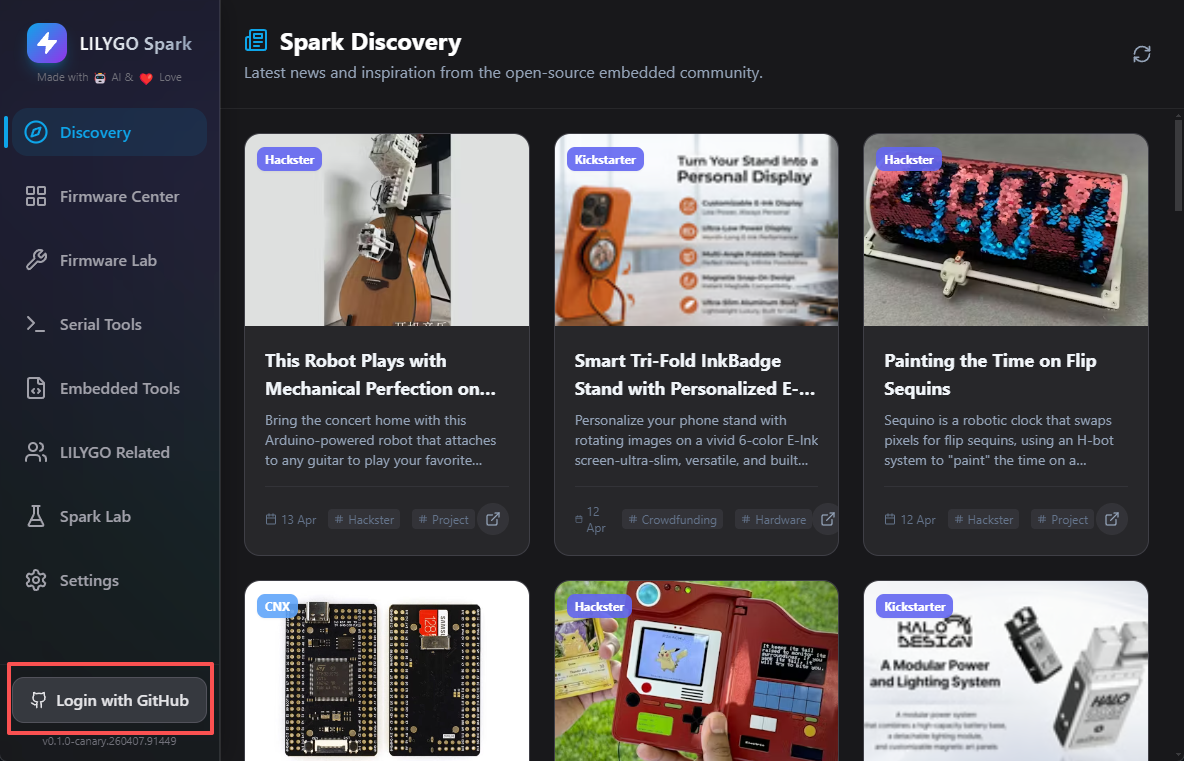Click the LILYGO Spark lightning logo

47,43
